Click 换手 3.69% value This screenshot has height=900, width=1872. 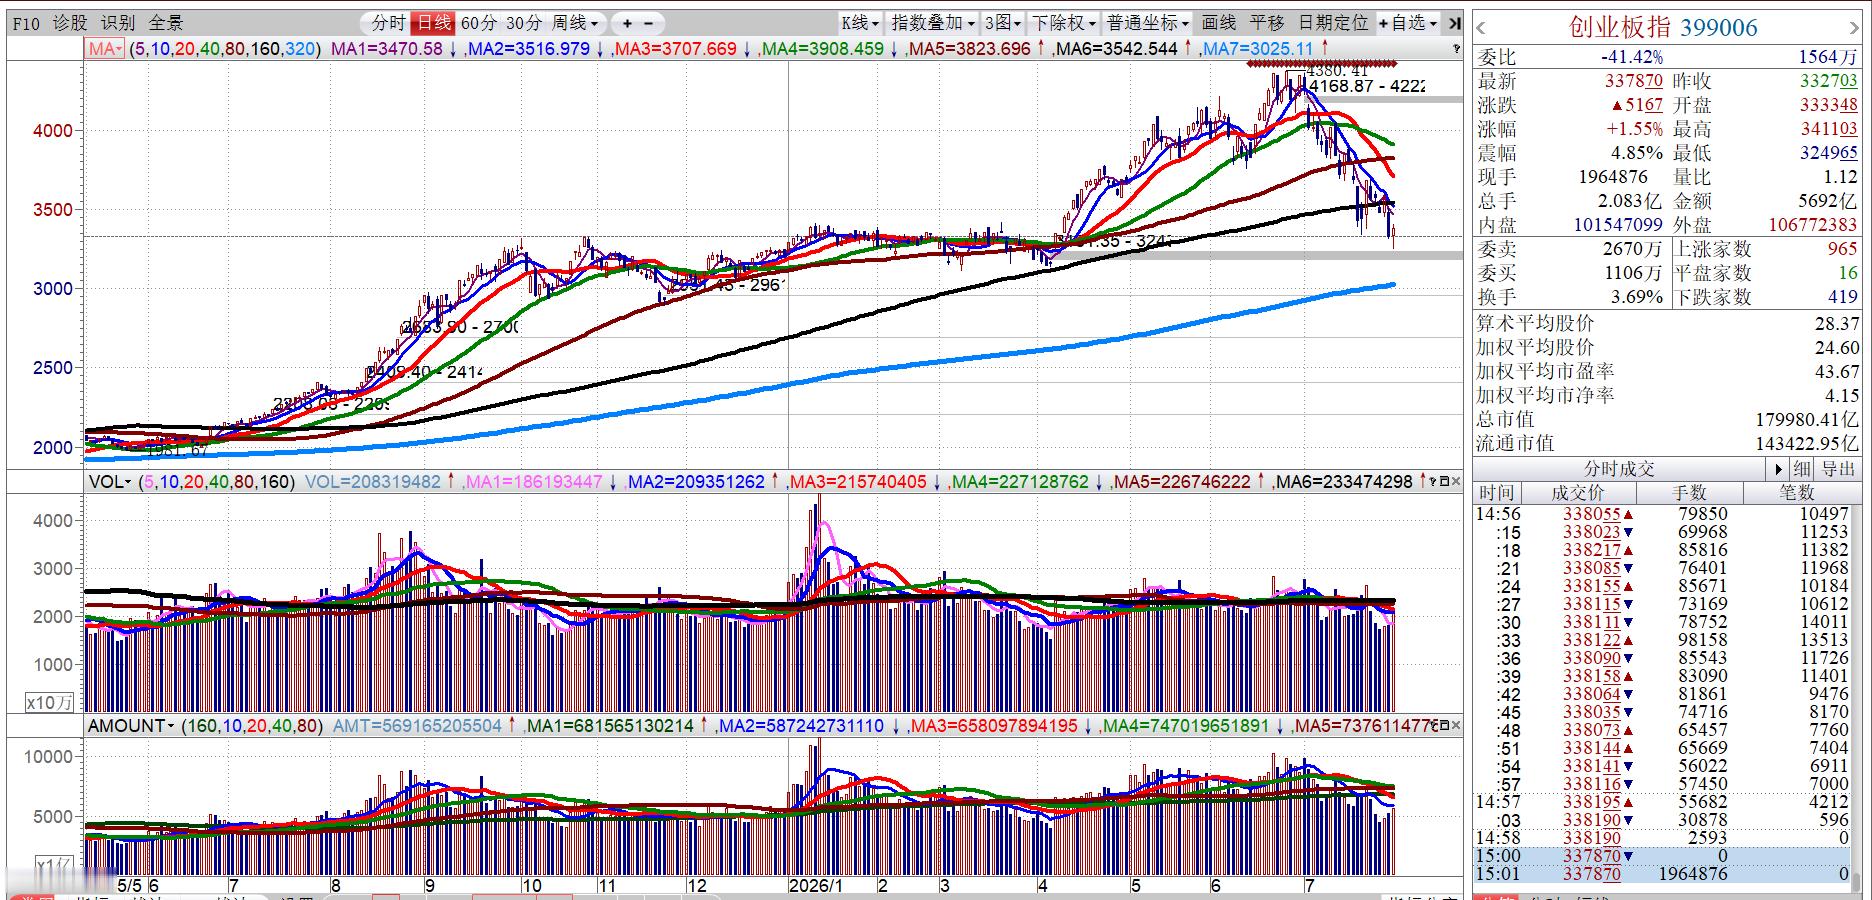[1637, 297]
